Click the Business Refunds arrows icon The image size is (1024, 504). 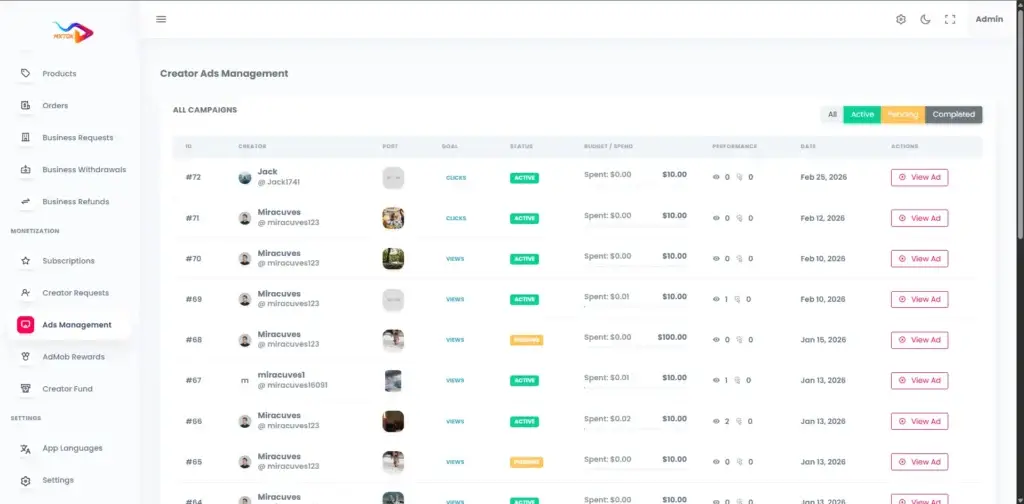(25, 201)
